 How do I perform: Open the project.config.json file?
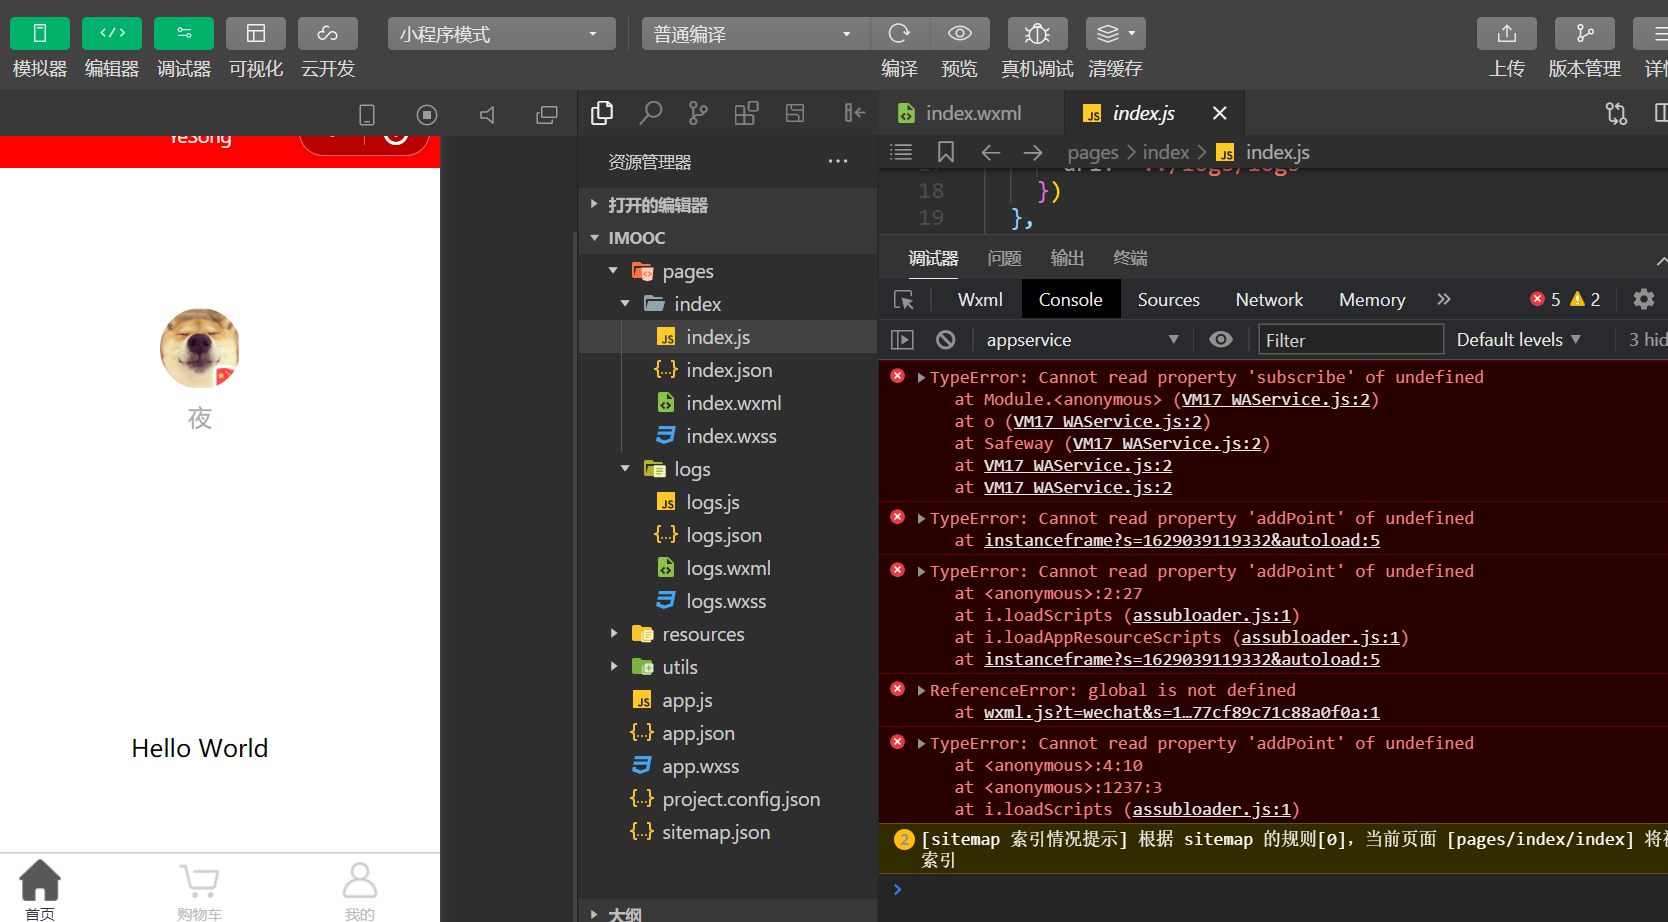tap(728, 799)
